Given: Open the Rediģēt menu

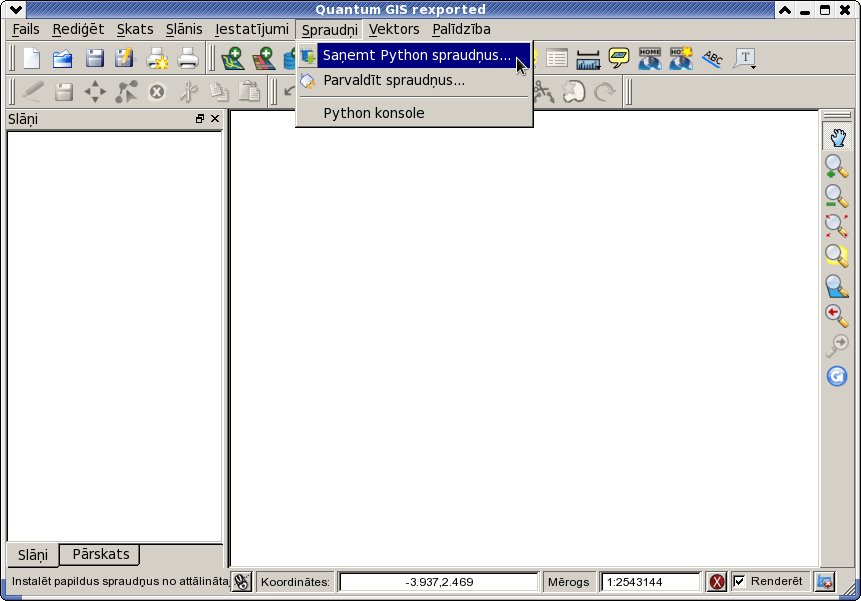Looking at the screenshot, I should (x=78, y=29).
